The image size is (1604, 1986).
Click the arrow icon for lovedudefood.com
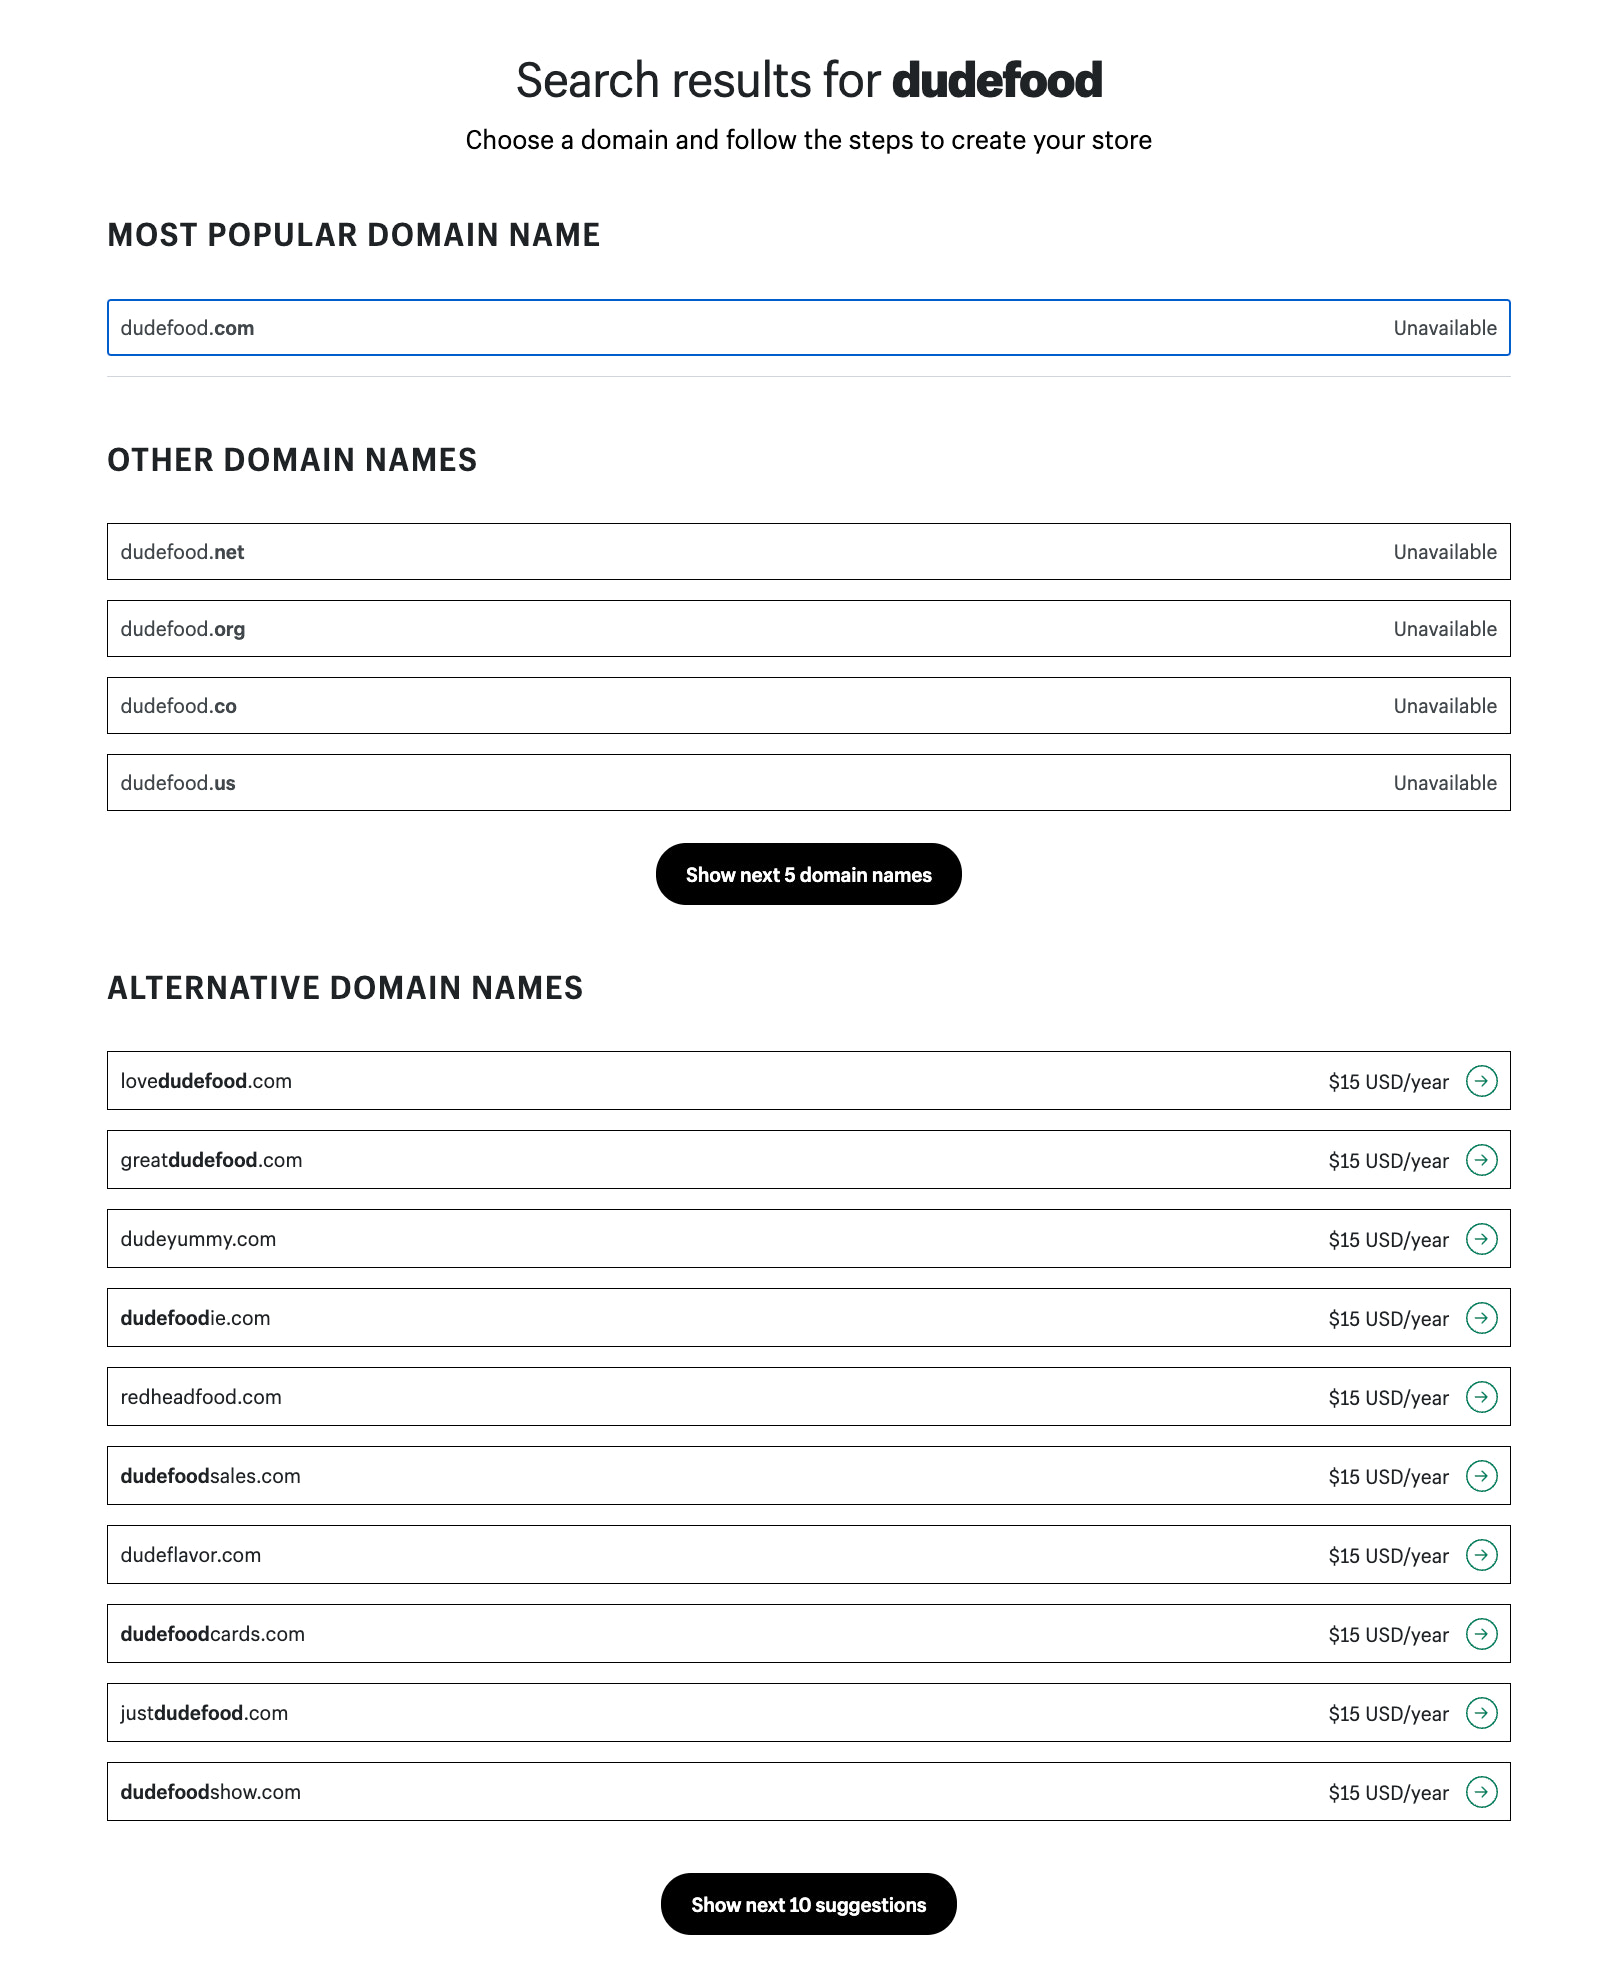1481,1081
